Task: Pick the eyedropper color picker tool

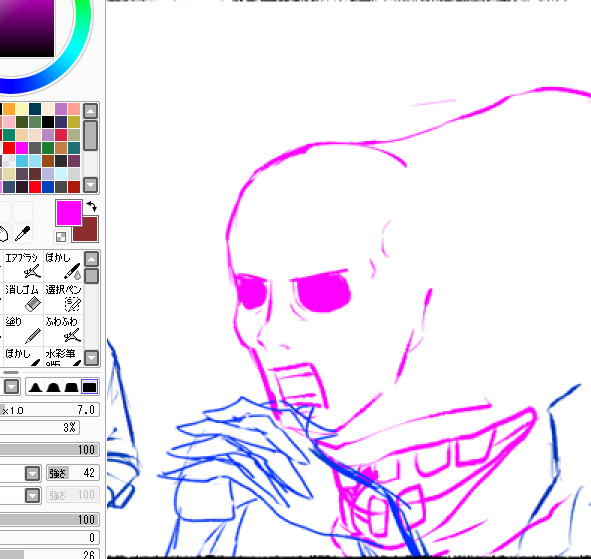Action: pyautogui.click(x=22, y=234)
